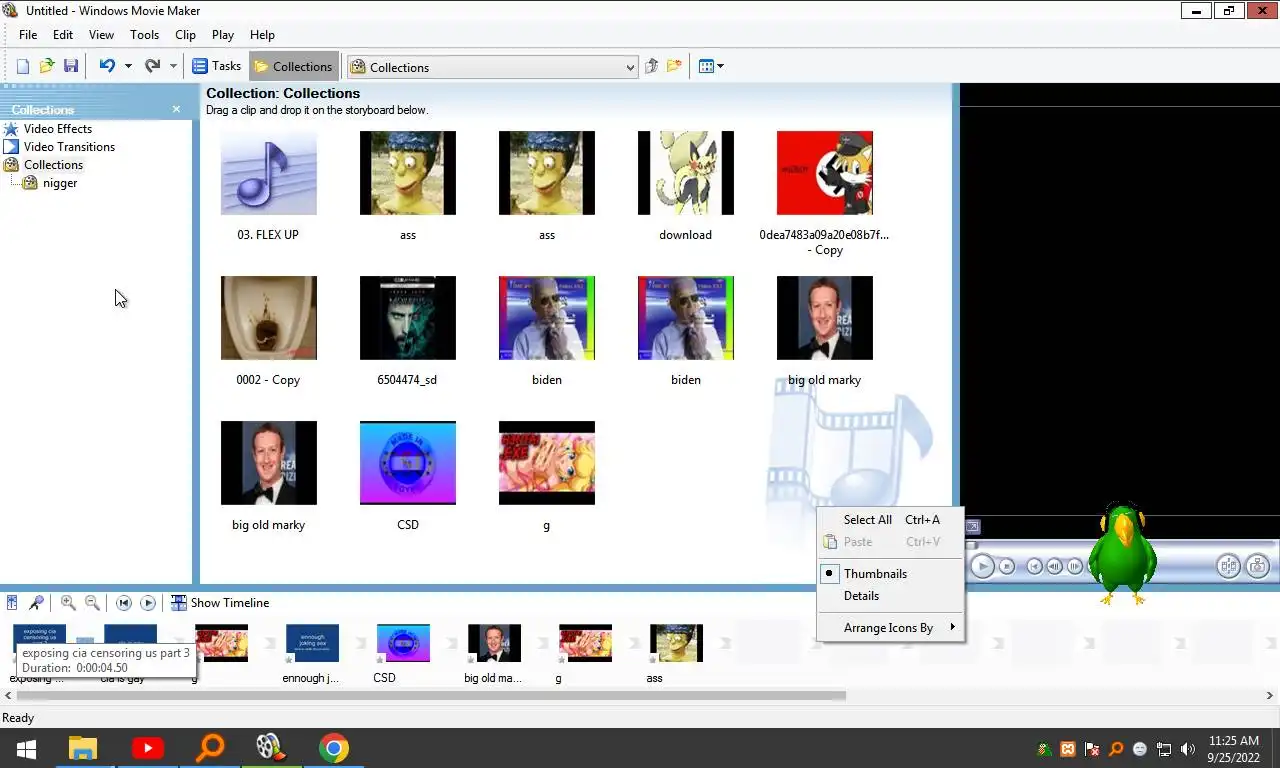Create a new collection folder
1280x768 pixels.
click(675, 67)
